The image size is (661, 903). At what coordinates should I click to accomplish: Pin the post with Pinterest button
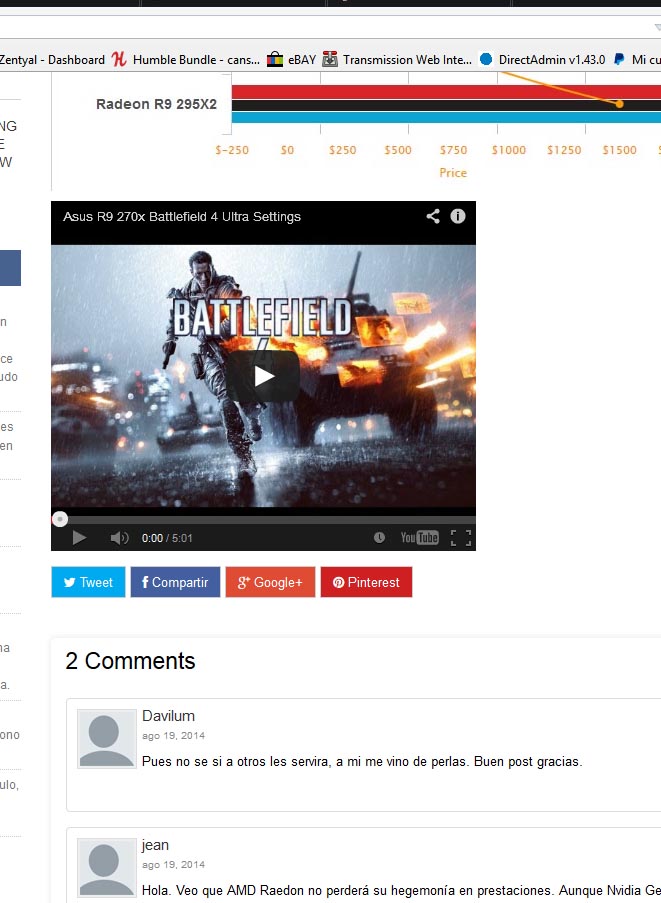[x=366, y=582]
